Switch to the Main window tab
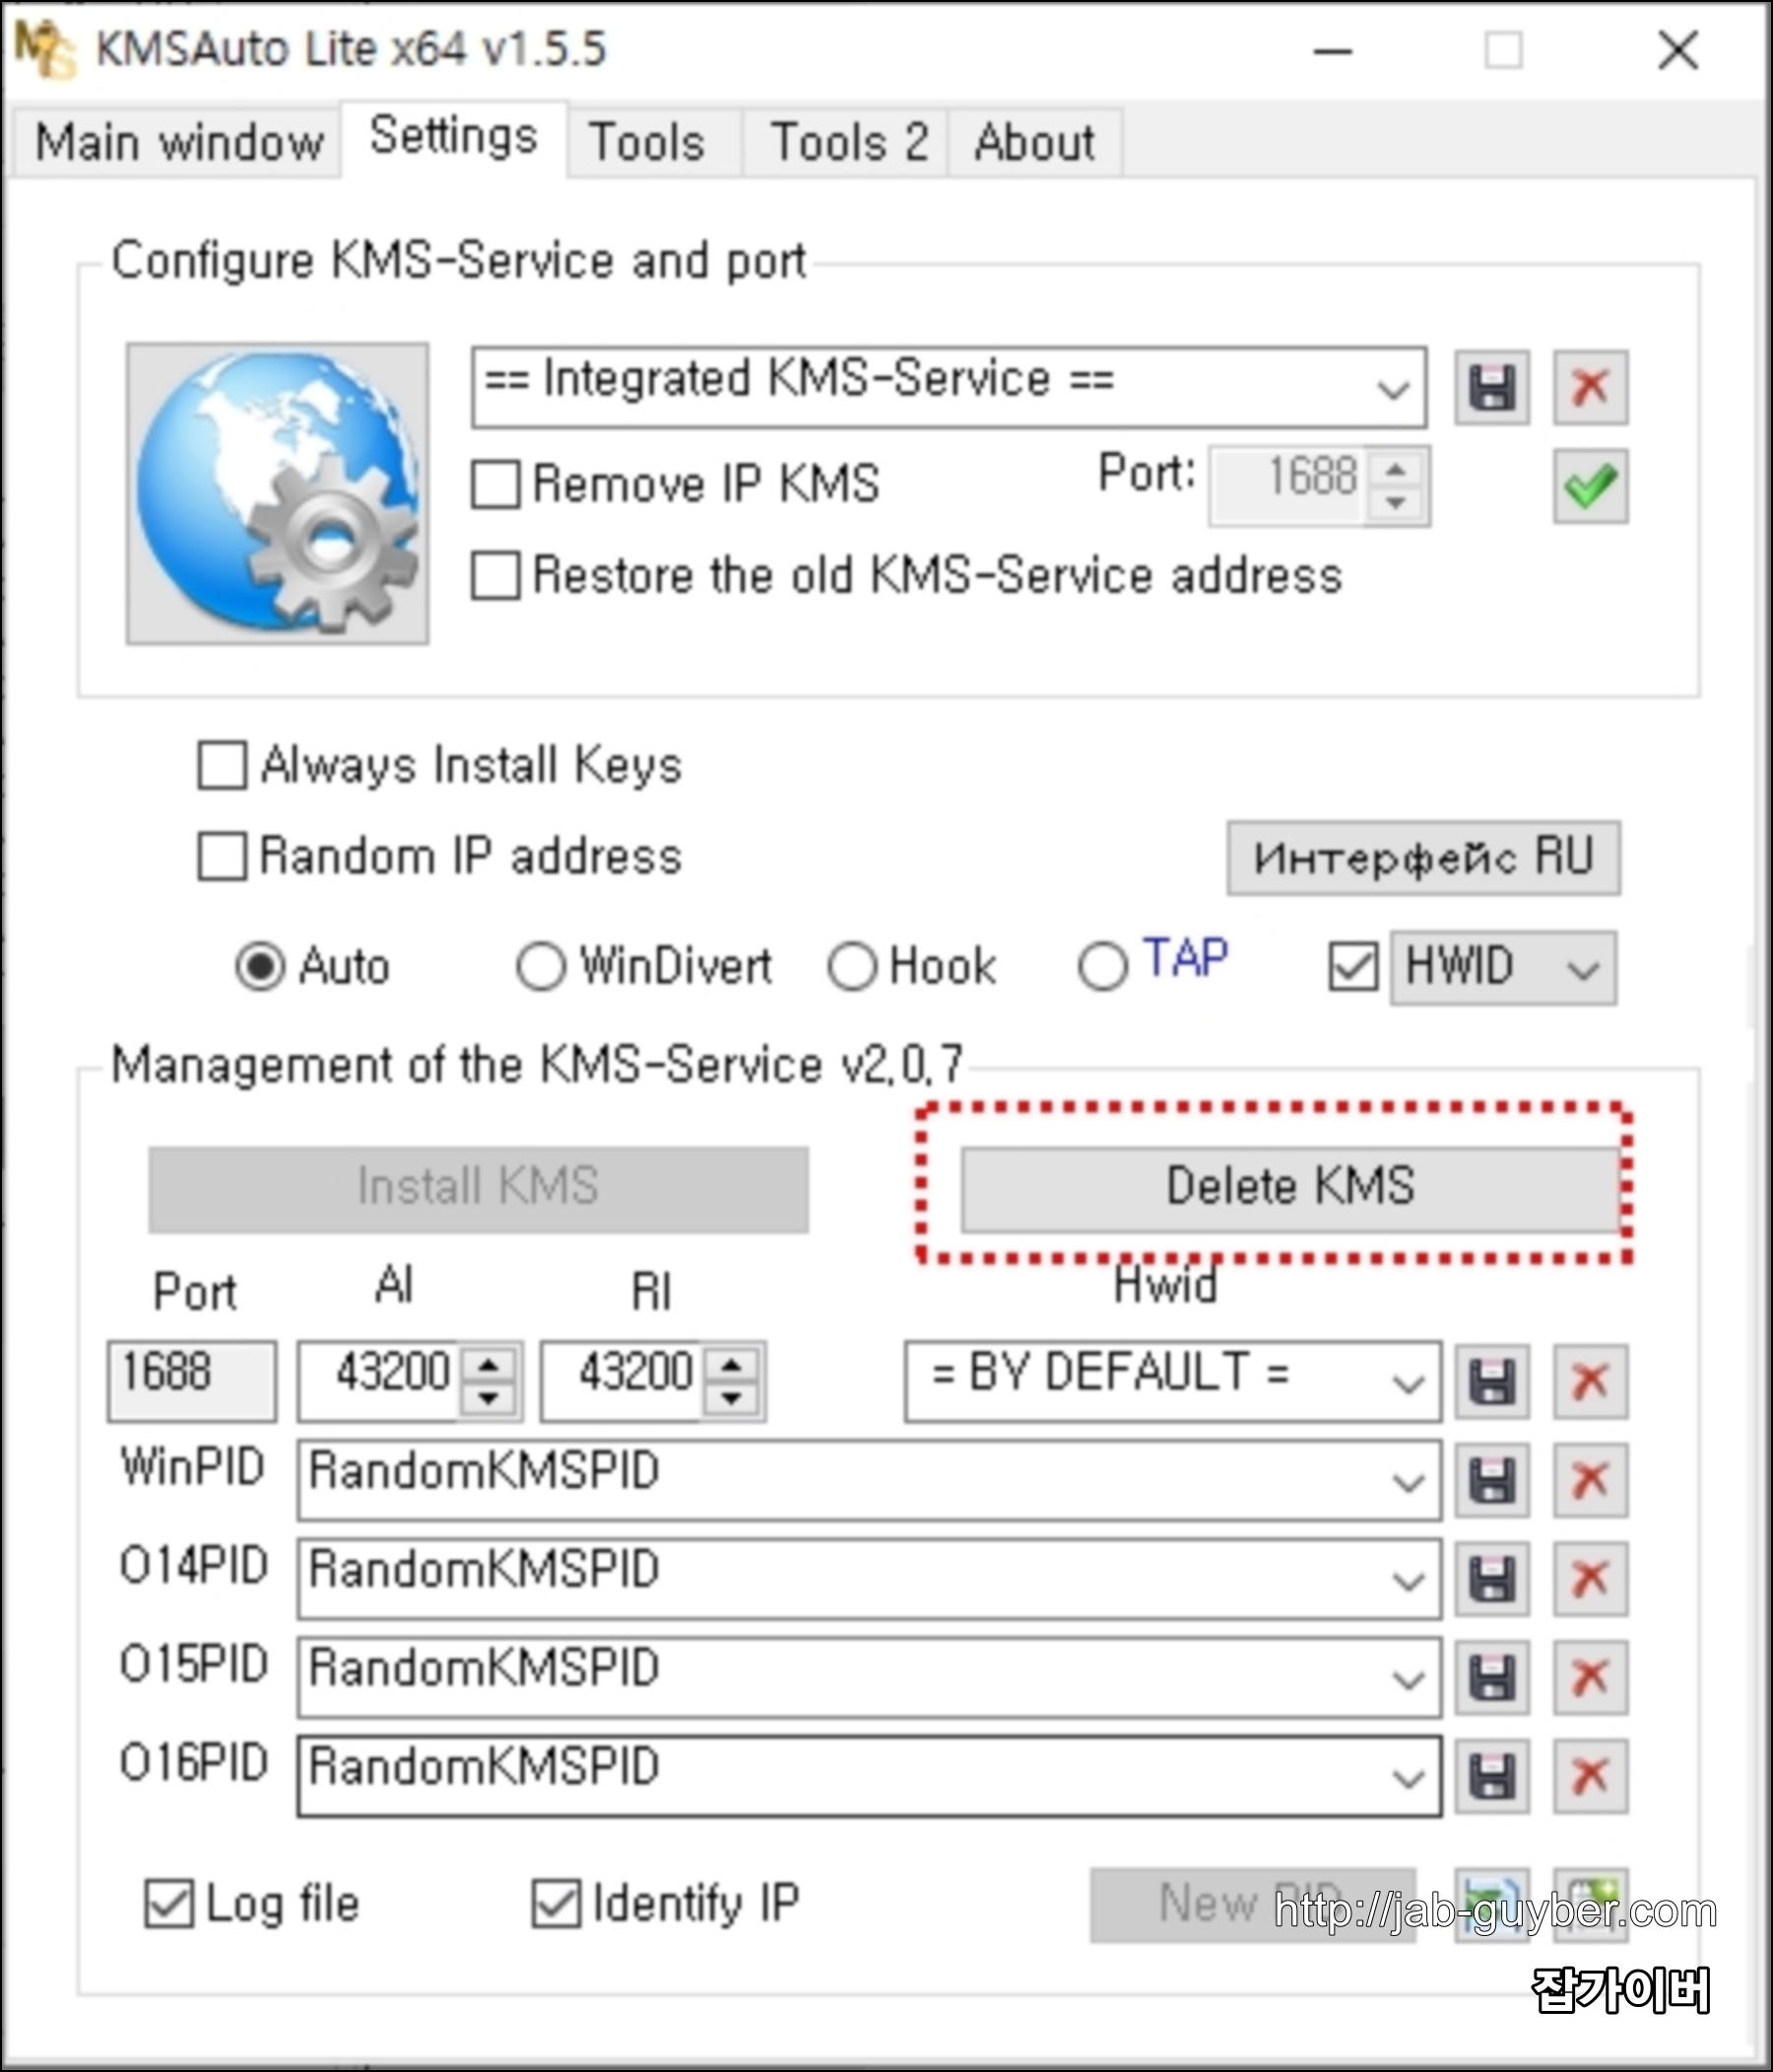The height and width of the screenshot is (2072, 1773). [x=179, y=142]
